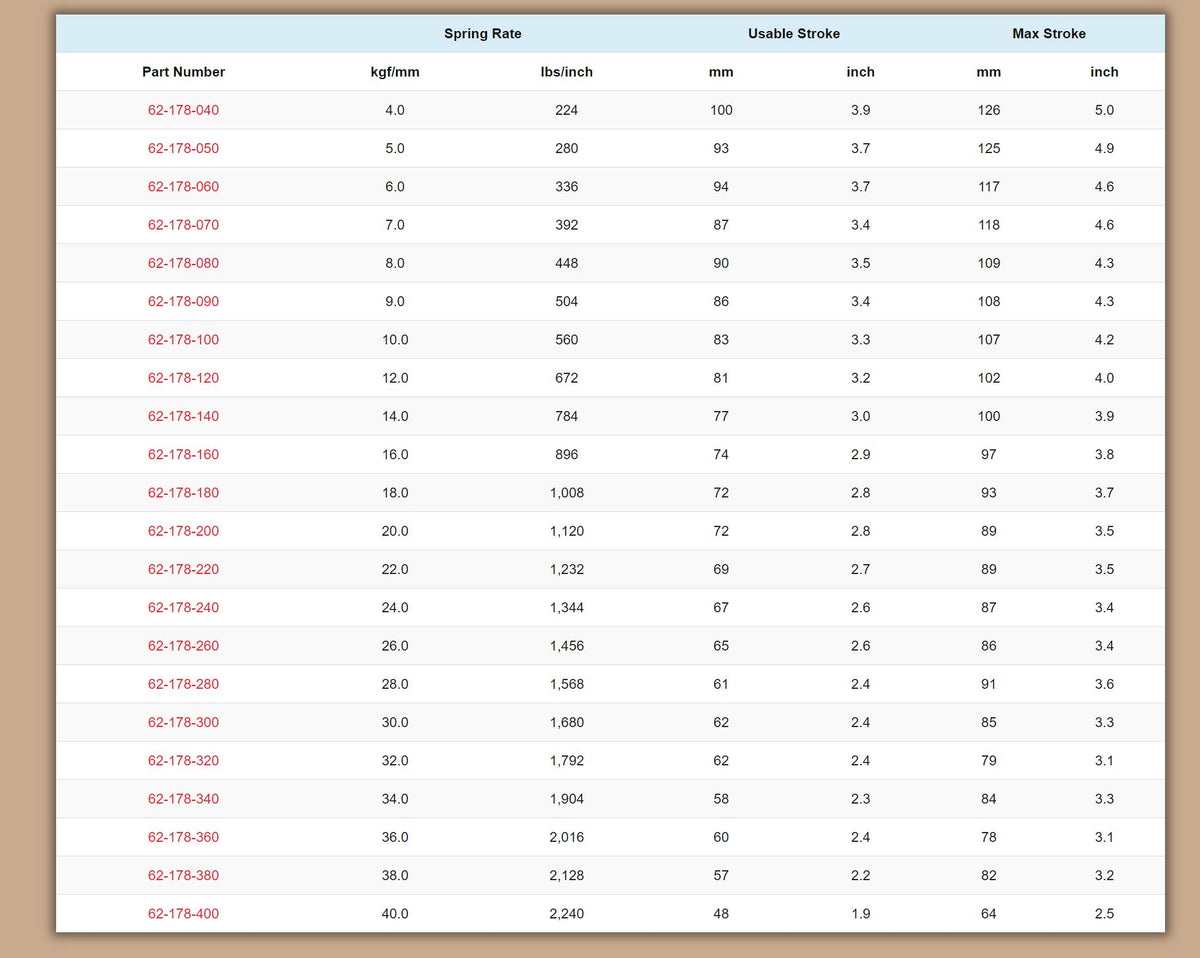The height and width of the screenshot is (958, 1200).
Task: Click the 62-178-280 part link
Action: 183,684
